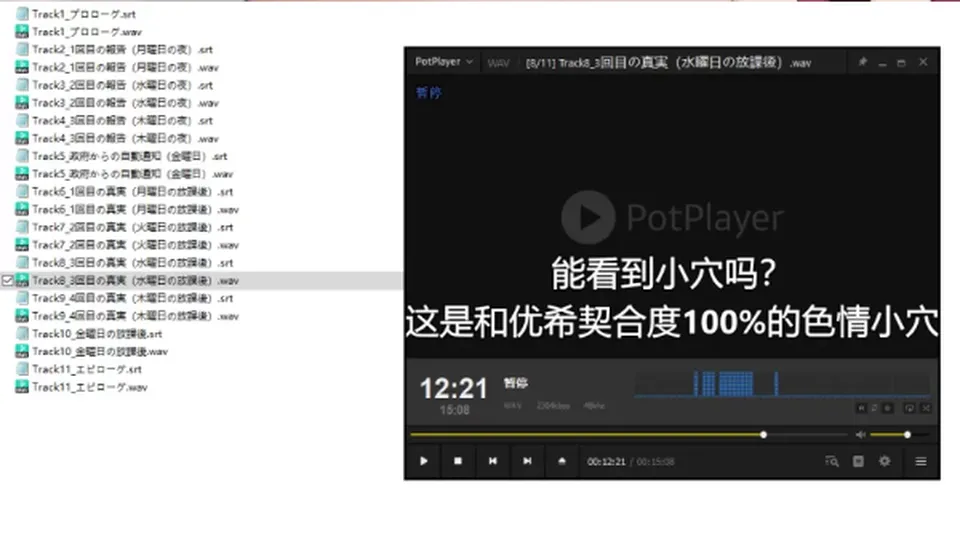Select the Track4 木曜日の夜 .srt file name
This screenshot has width=960, height=542.
coord(122,121)
